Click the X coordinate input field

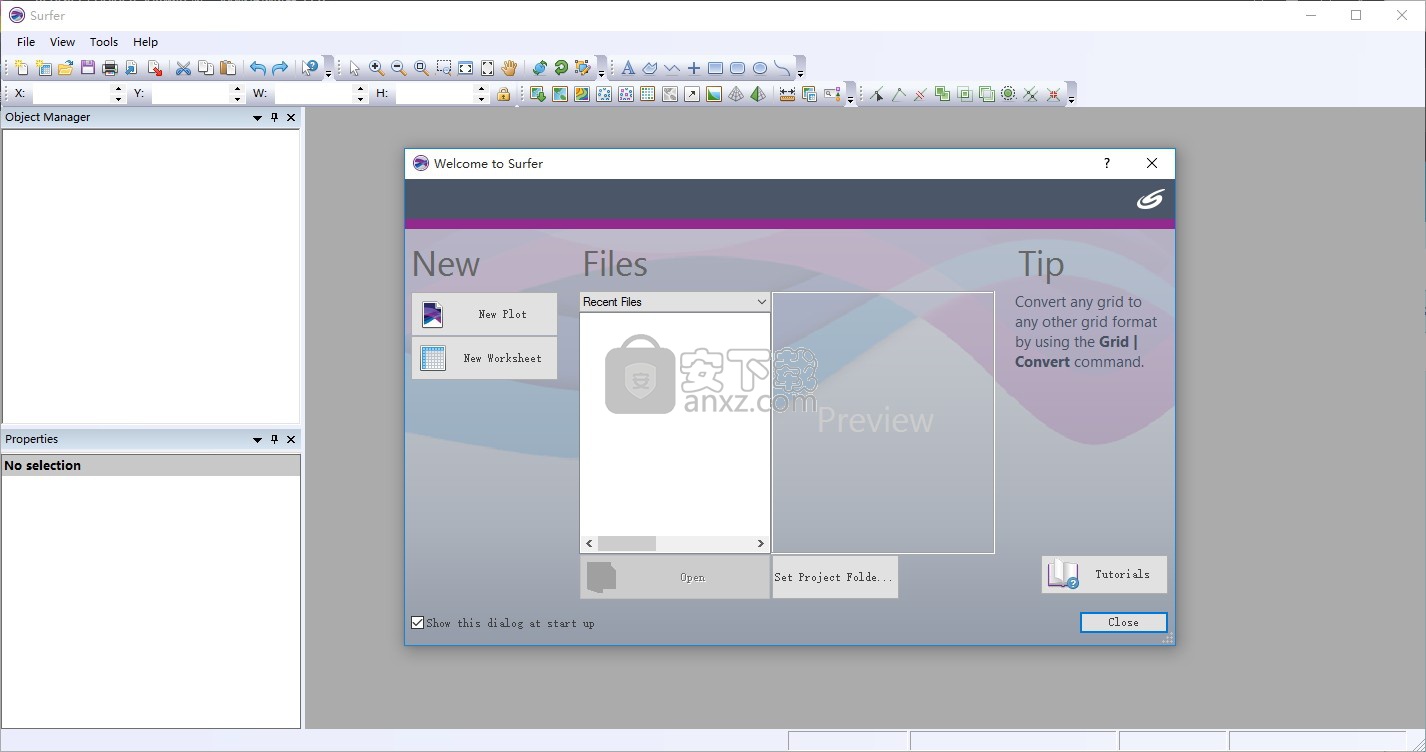(72, 94)
